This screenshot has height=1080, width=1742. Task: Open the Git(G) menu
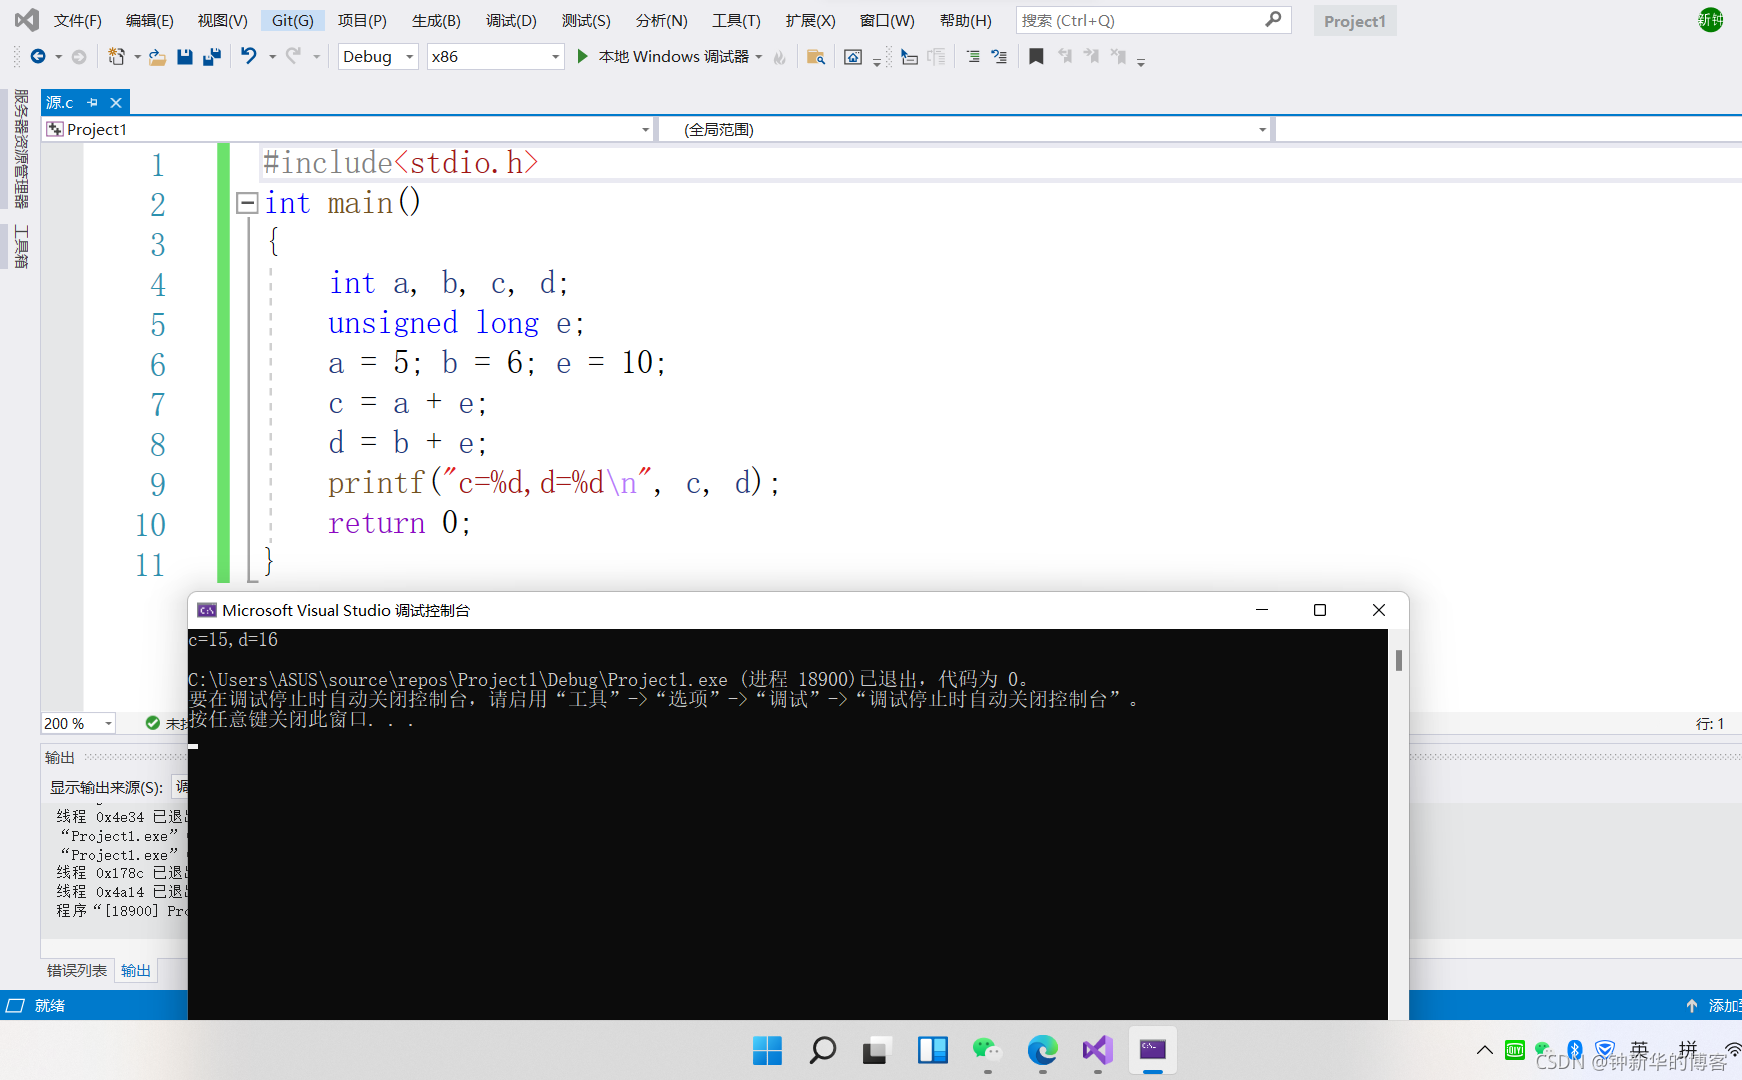(x=292, y=20)
